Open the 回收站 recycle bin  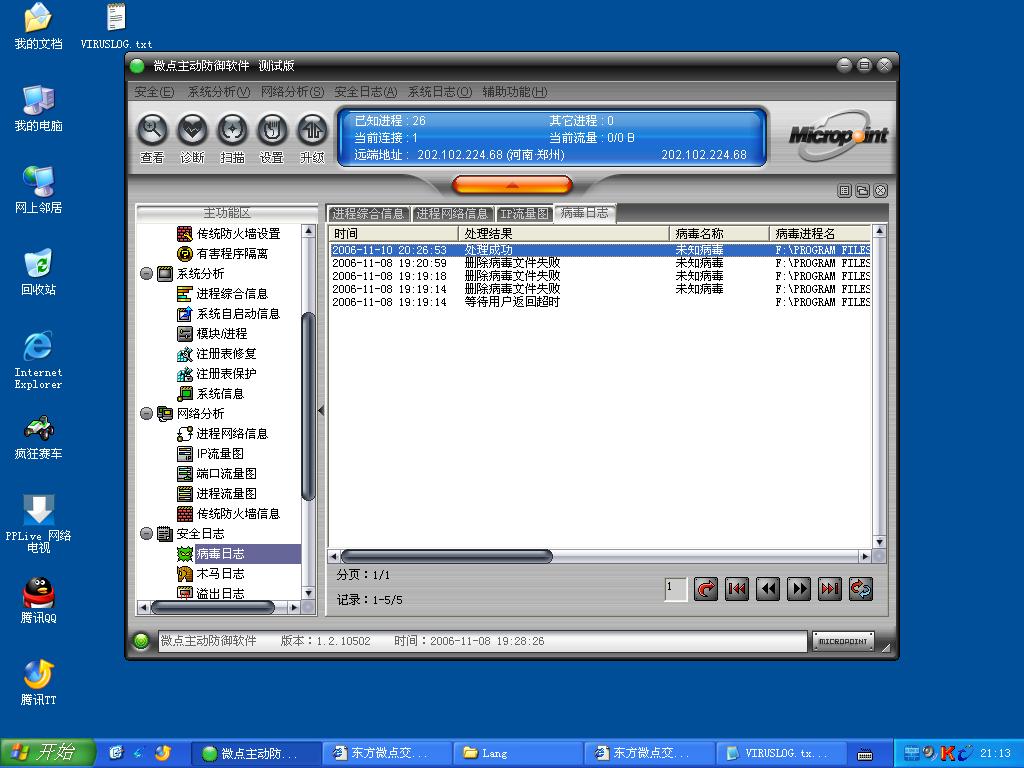click(x=39, y=272)
